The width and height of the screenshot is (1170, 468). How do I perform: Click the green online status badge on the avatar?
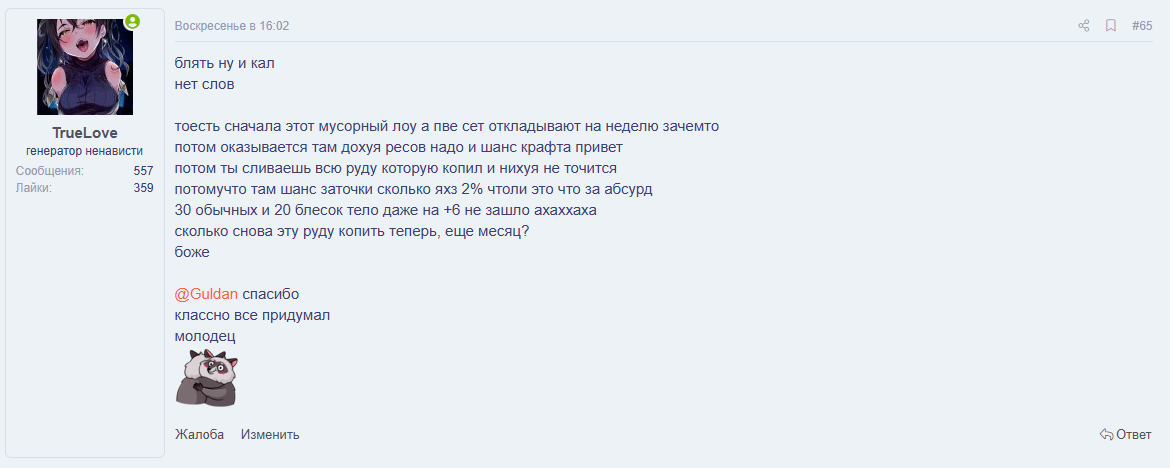click(132, 21)
